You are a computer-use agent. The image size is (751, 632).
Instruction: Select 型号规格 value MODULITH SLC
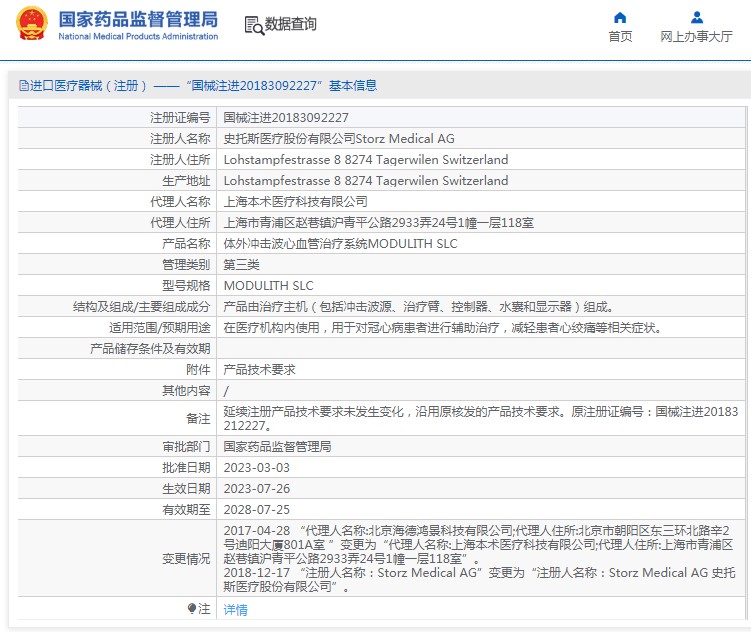point(268,286)
